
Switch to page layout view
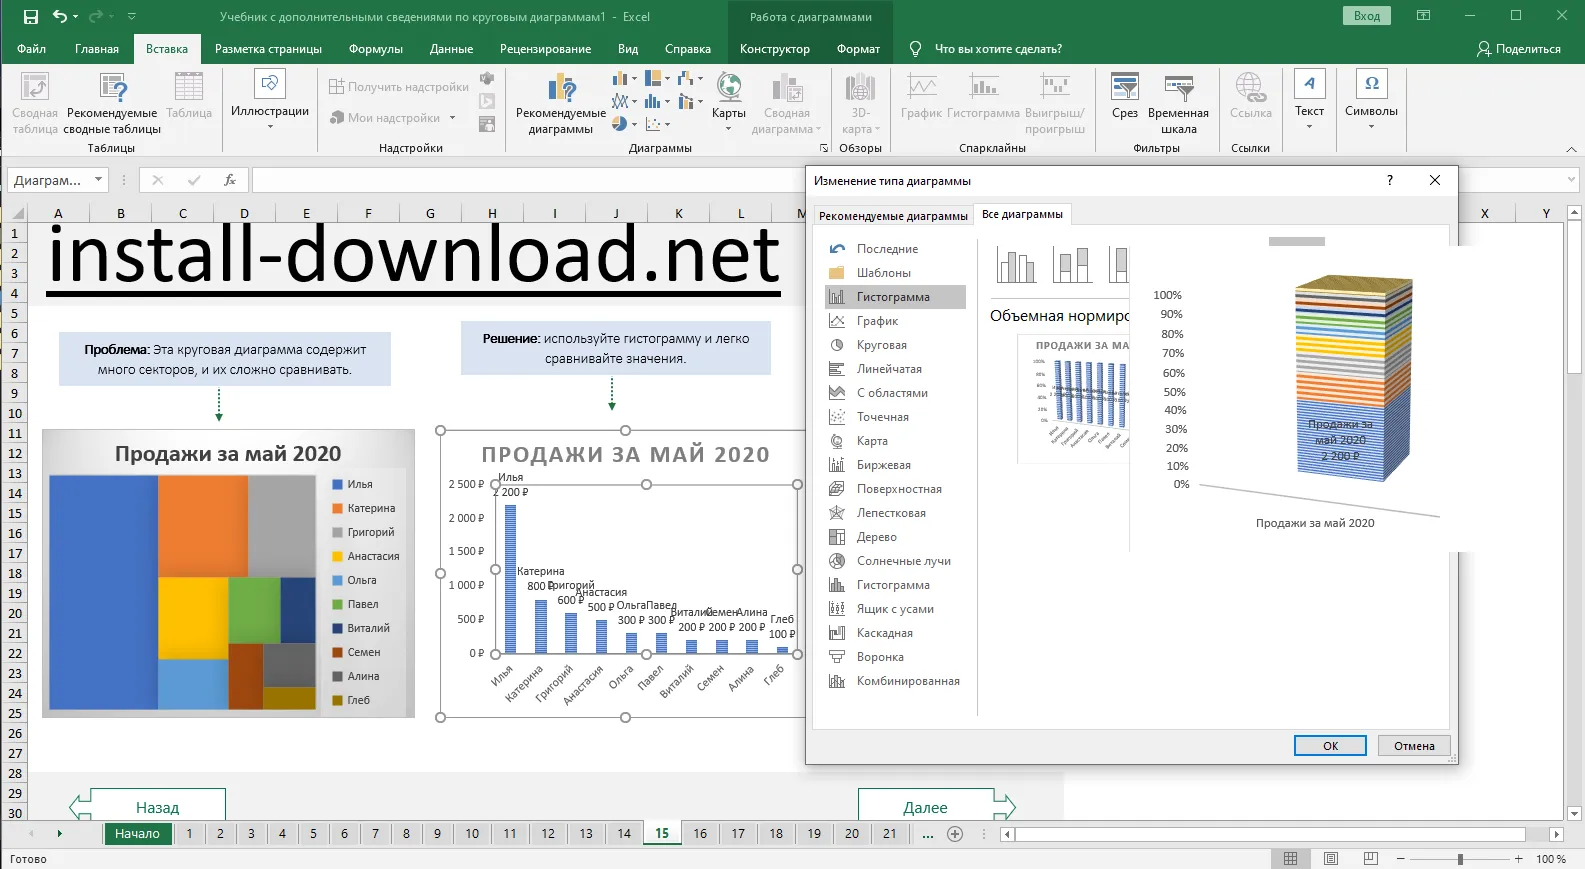click(x=1331, y=859)
